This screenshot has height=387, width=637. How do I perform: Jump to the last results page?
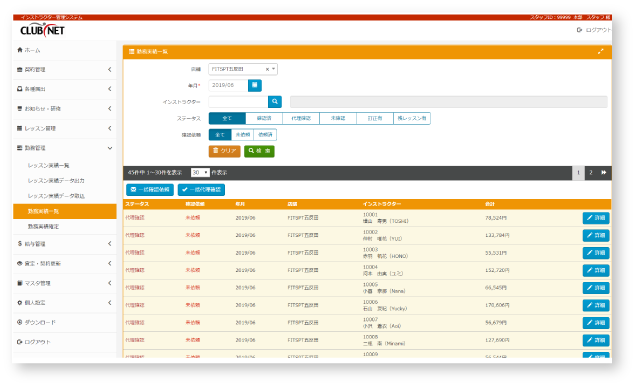[x=604, y=173]
